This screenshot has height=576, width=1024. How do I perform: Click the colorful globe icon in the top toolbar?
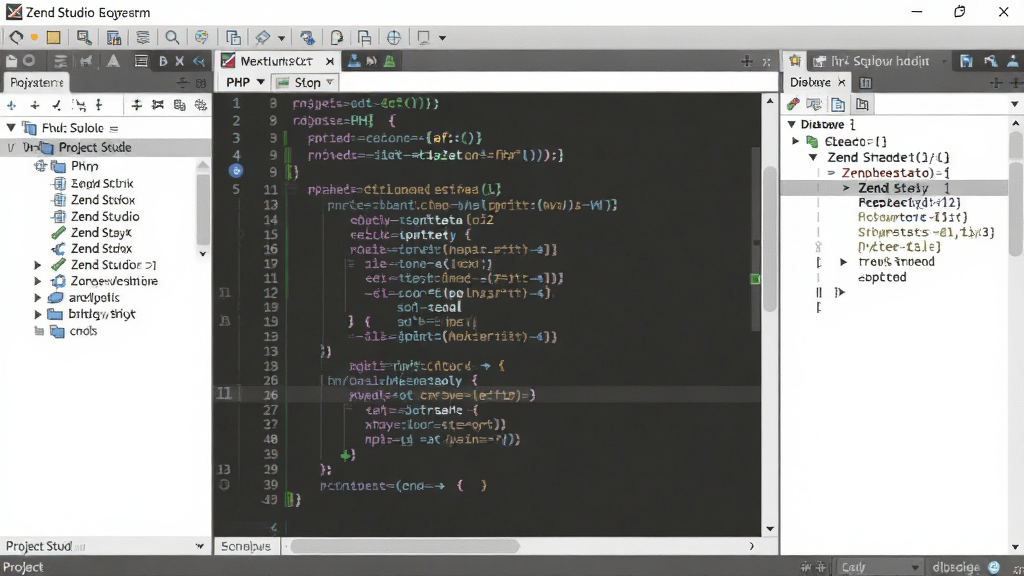[202, 38]
